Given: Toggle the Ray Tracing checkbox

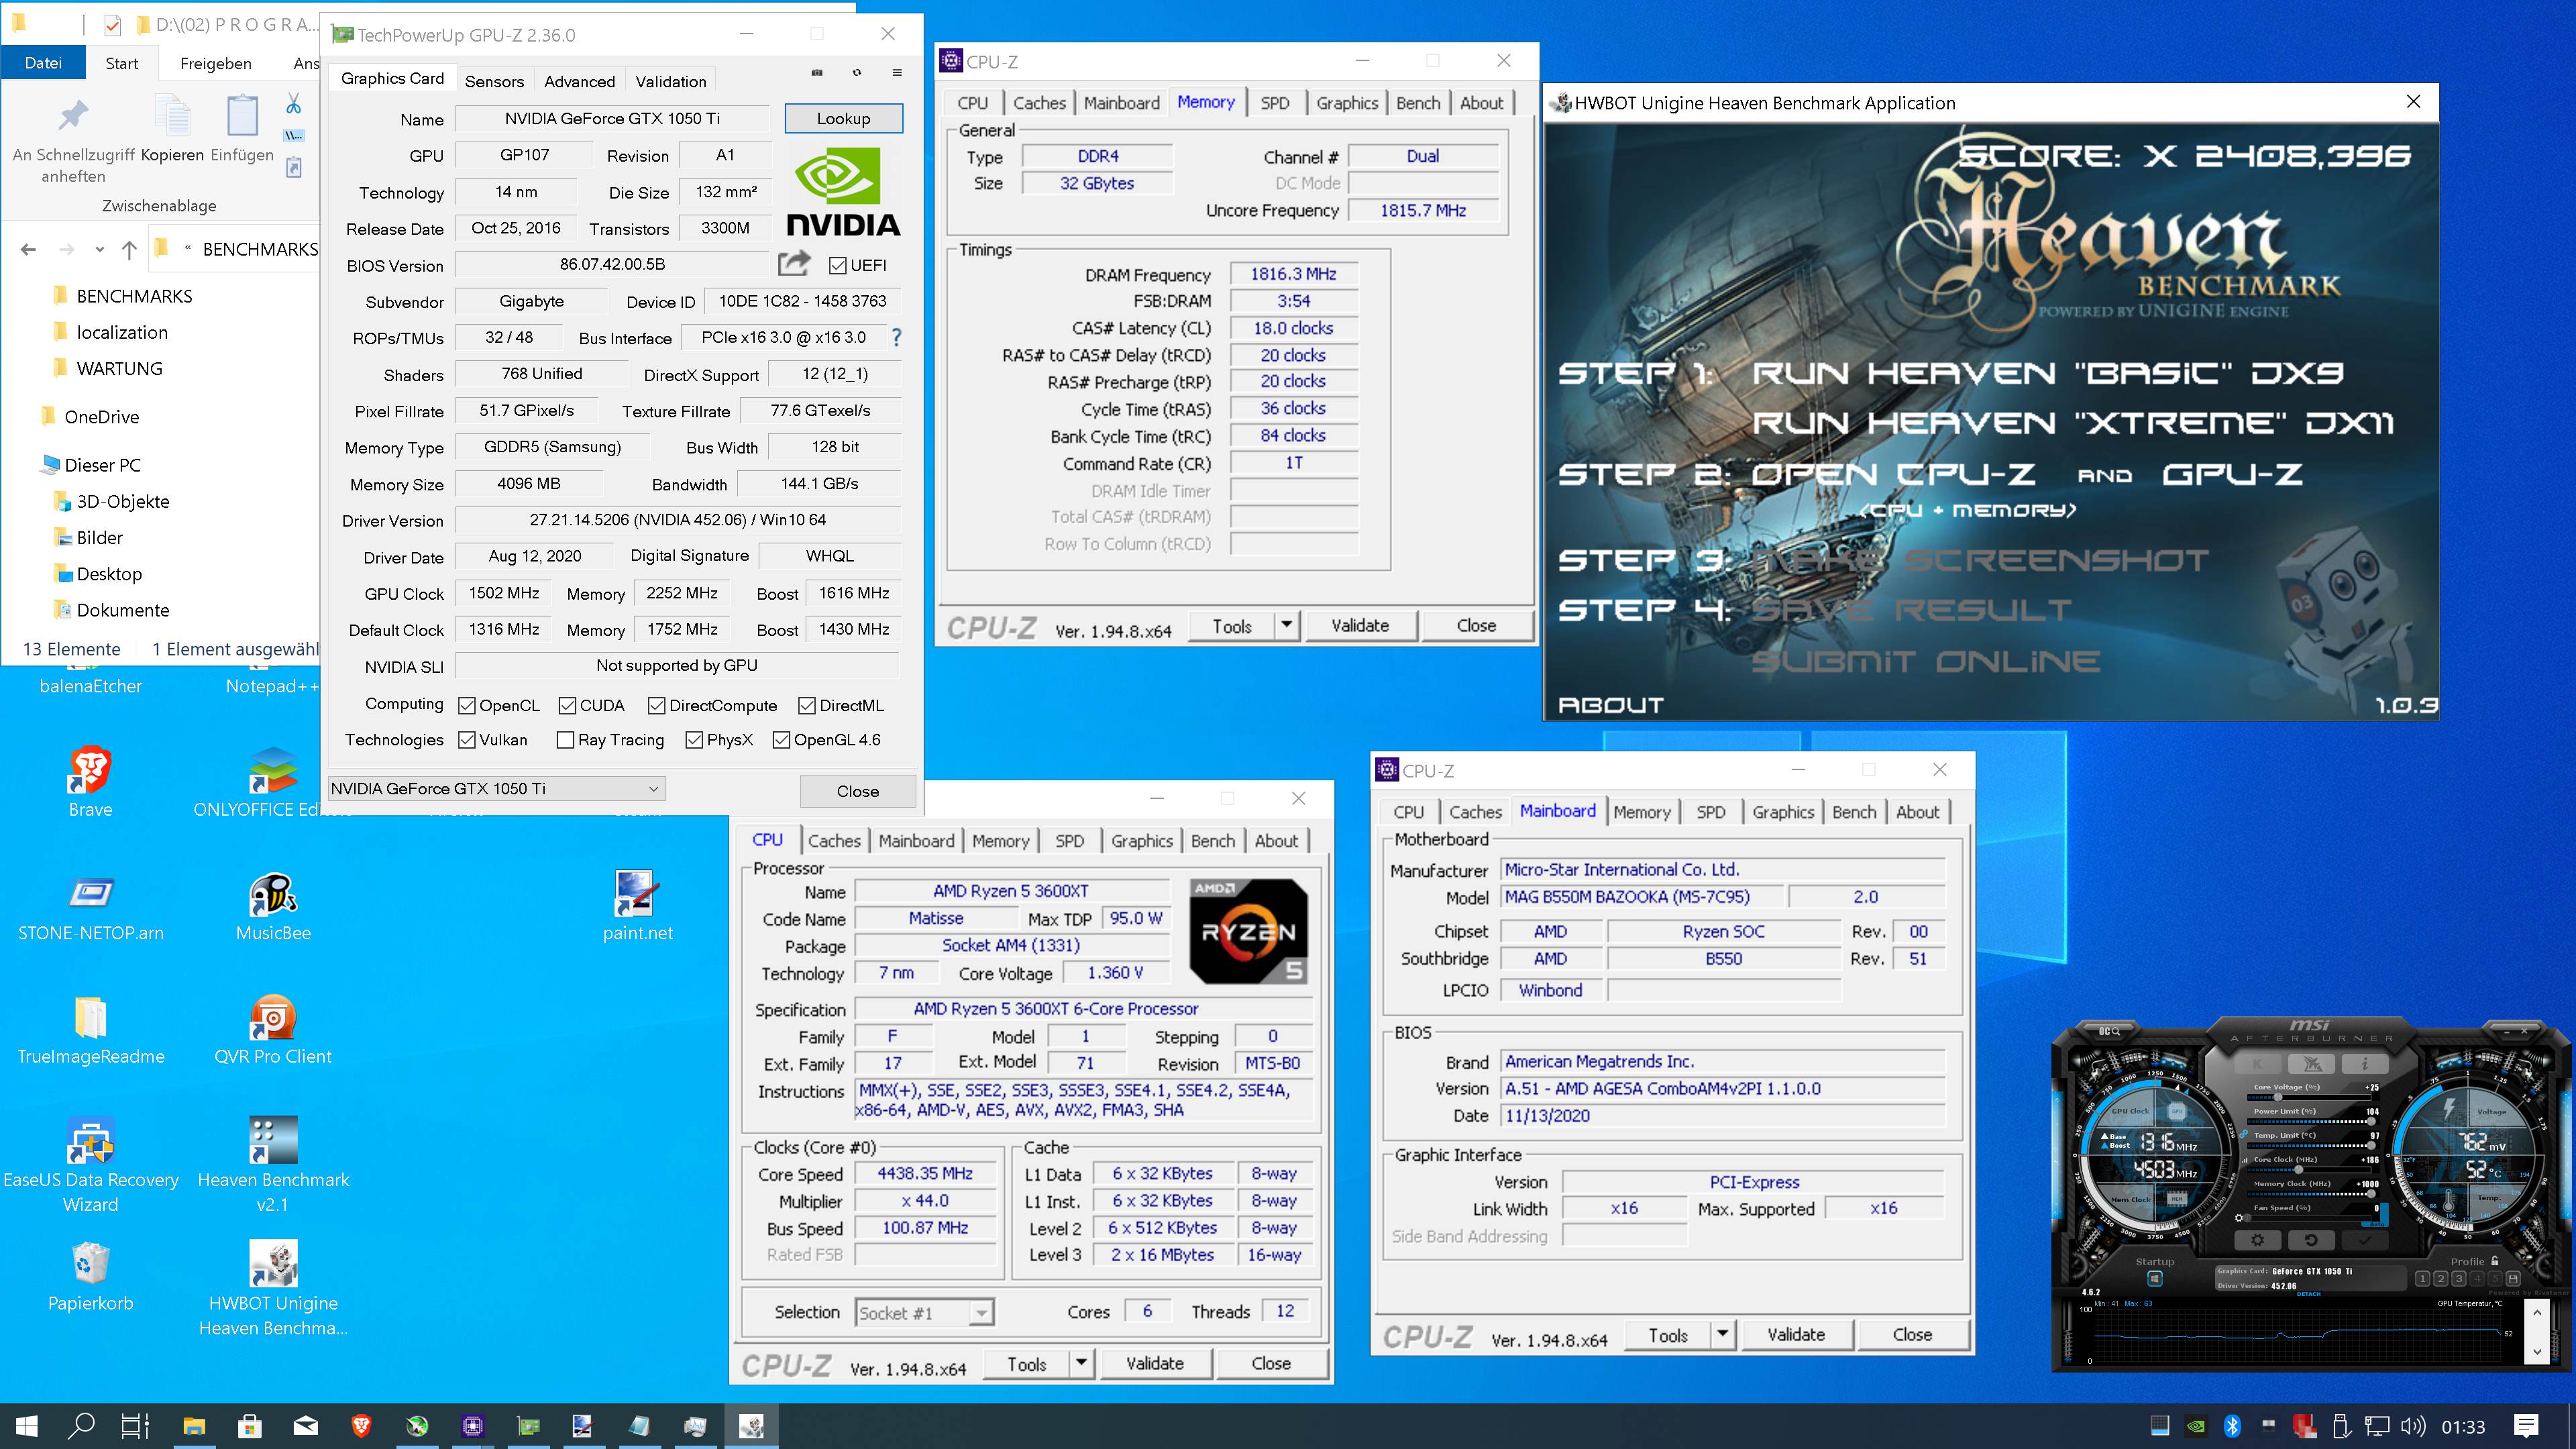Looking at the screenshot, I should (565, 740).
